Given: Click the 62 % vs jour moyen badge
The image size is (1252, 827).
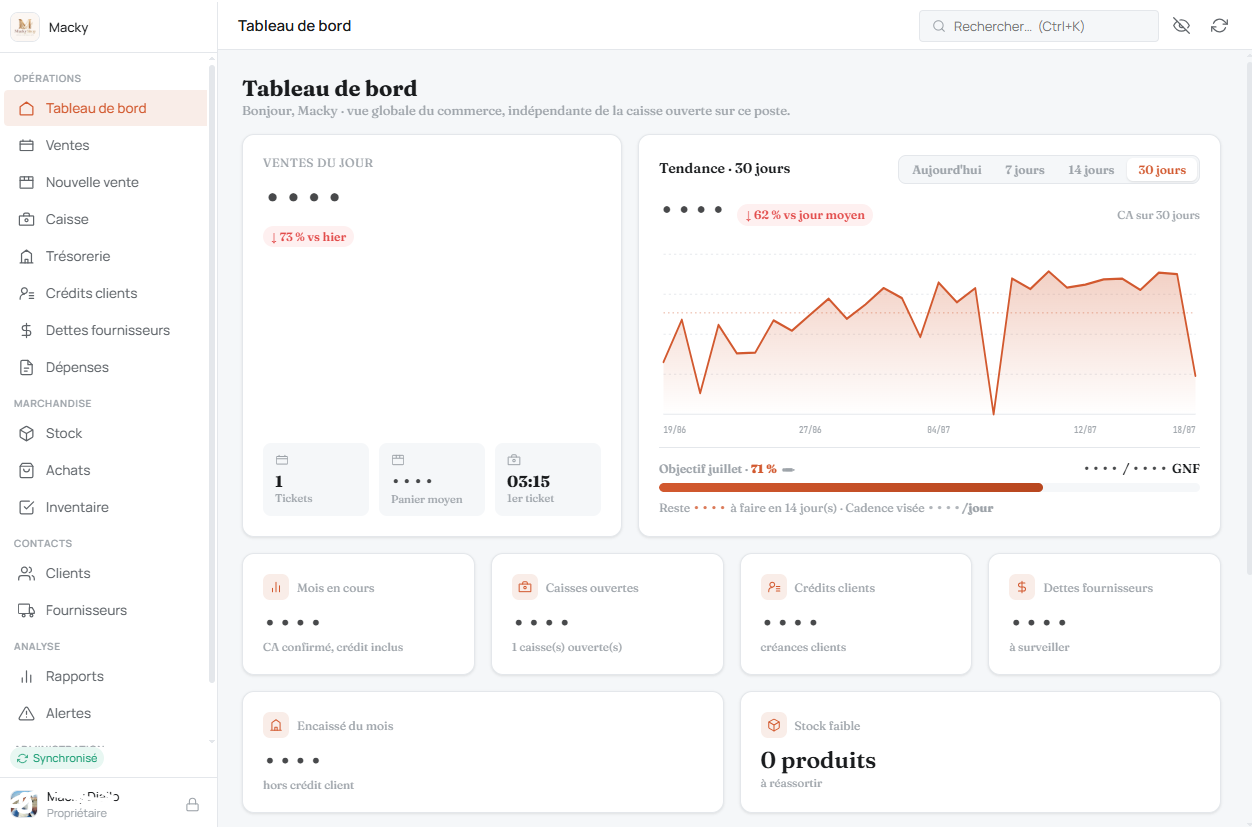Looking at the screenshot, I should [805, 215].
